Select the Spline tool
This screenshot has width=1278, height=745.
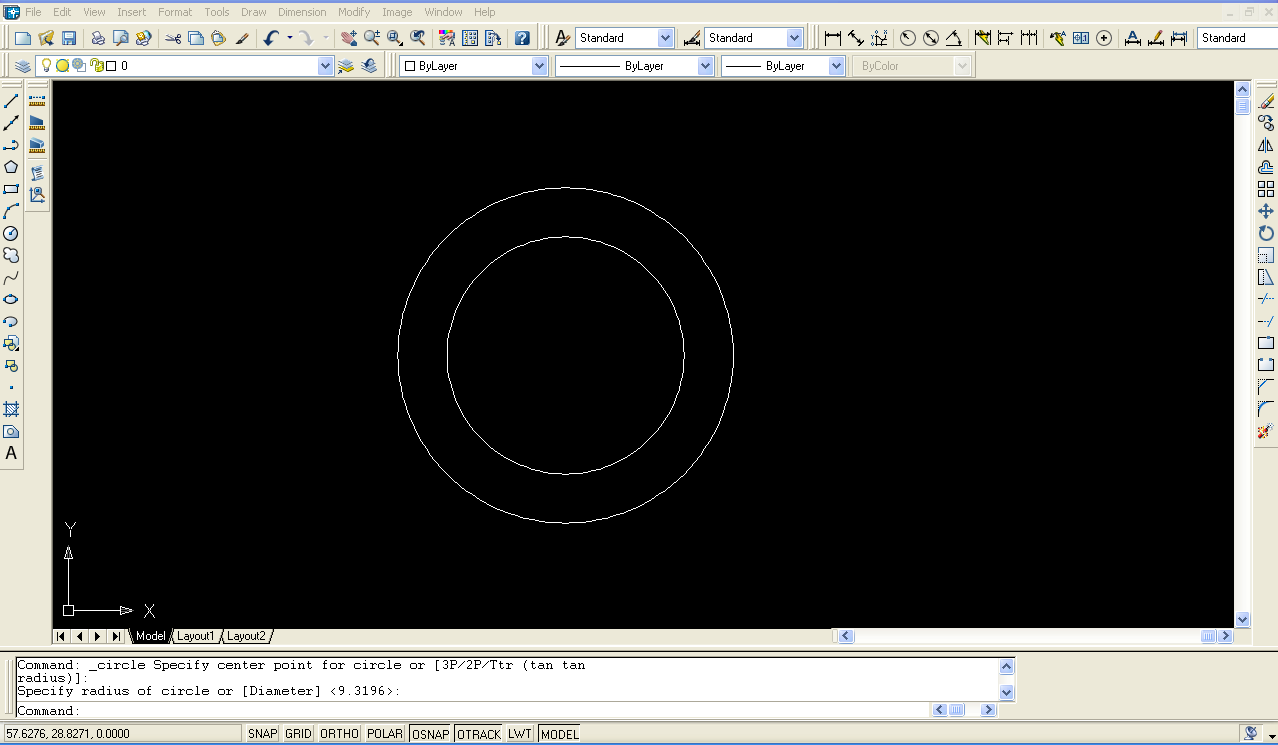point(11,277)
